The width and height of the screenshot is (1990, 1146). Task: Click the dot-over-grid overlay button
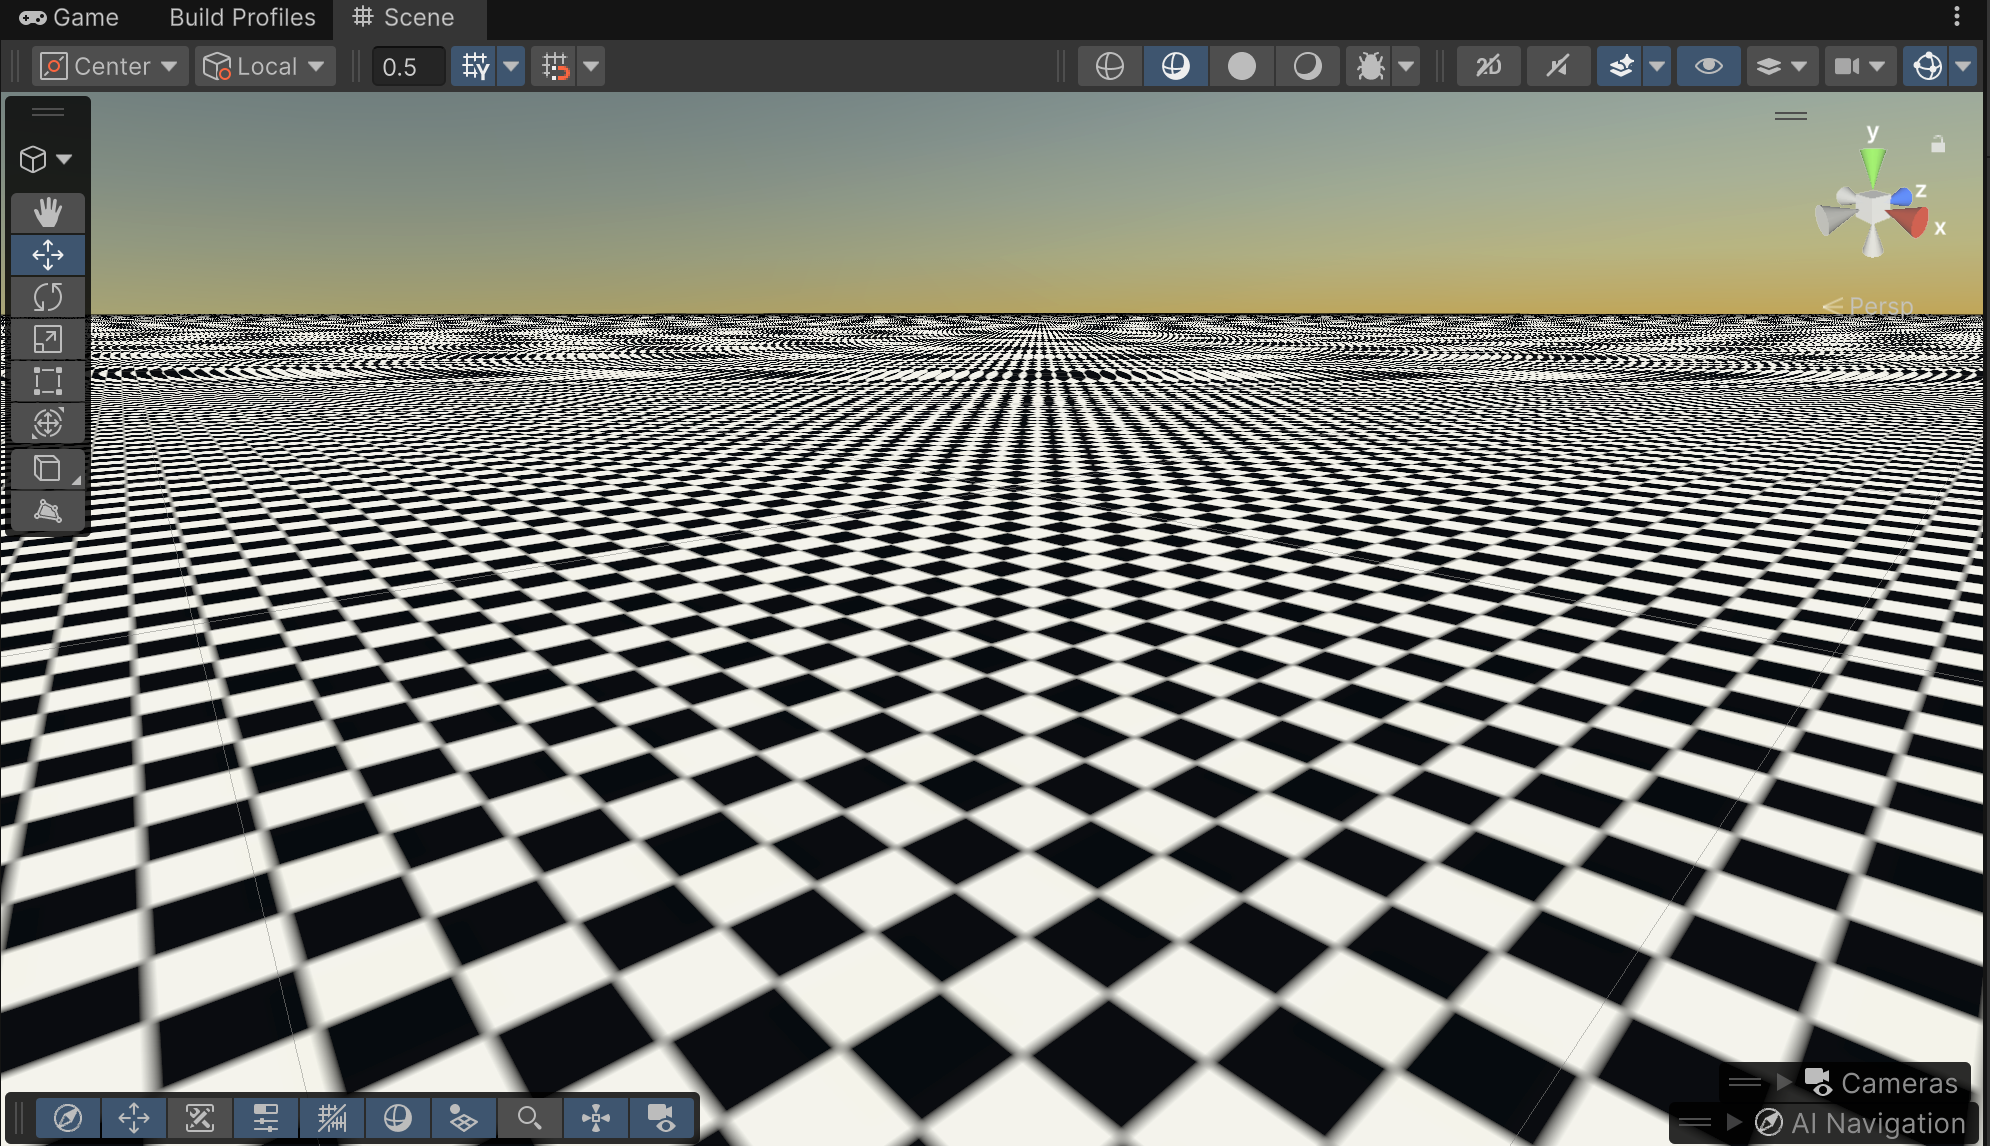464,1118
